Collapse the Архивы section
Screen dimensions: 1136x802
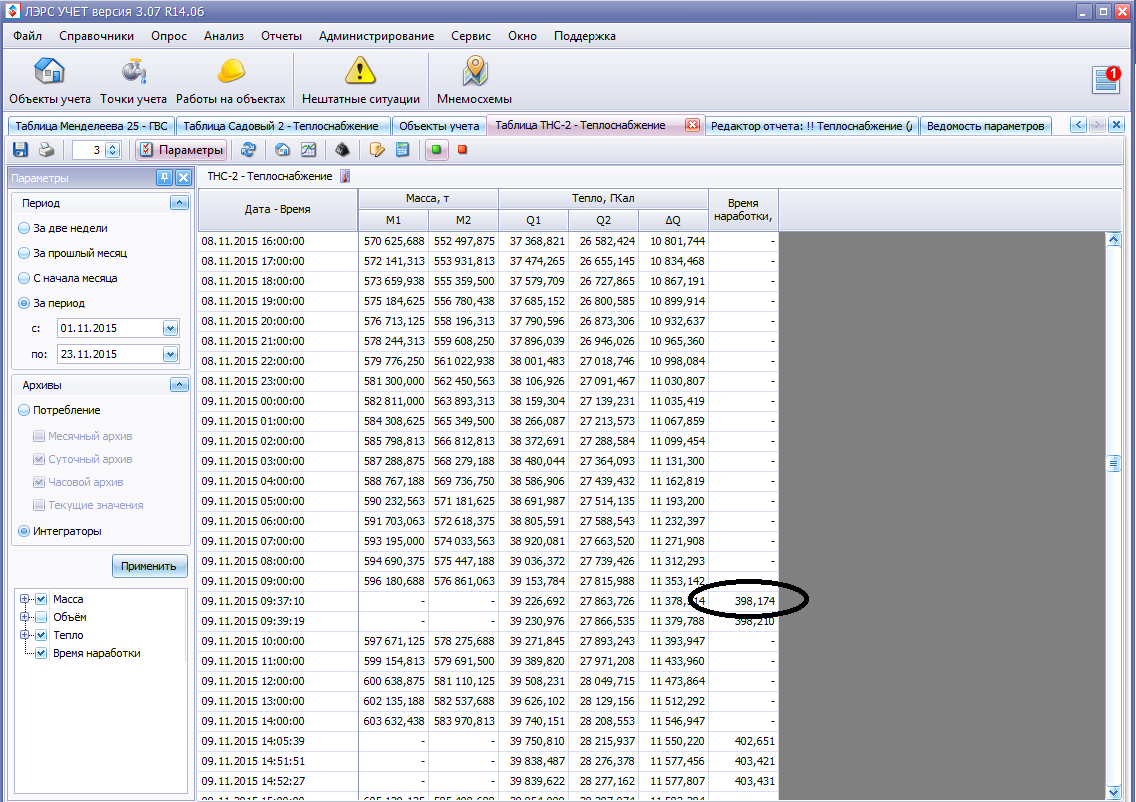click(179, 385)
